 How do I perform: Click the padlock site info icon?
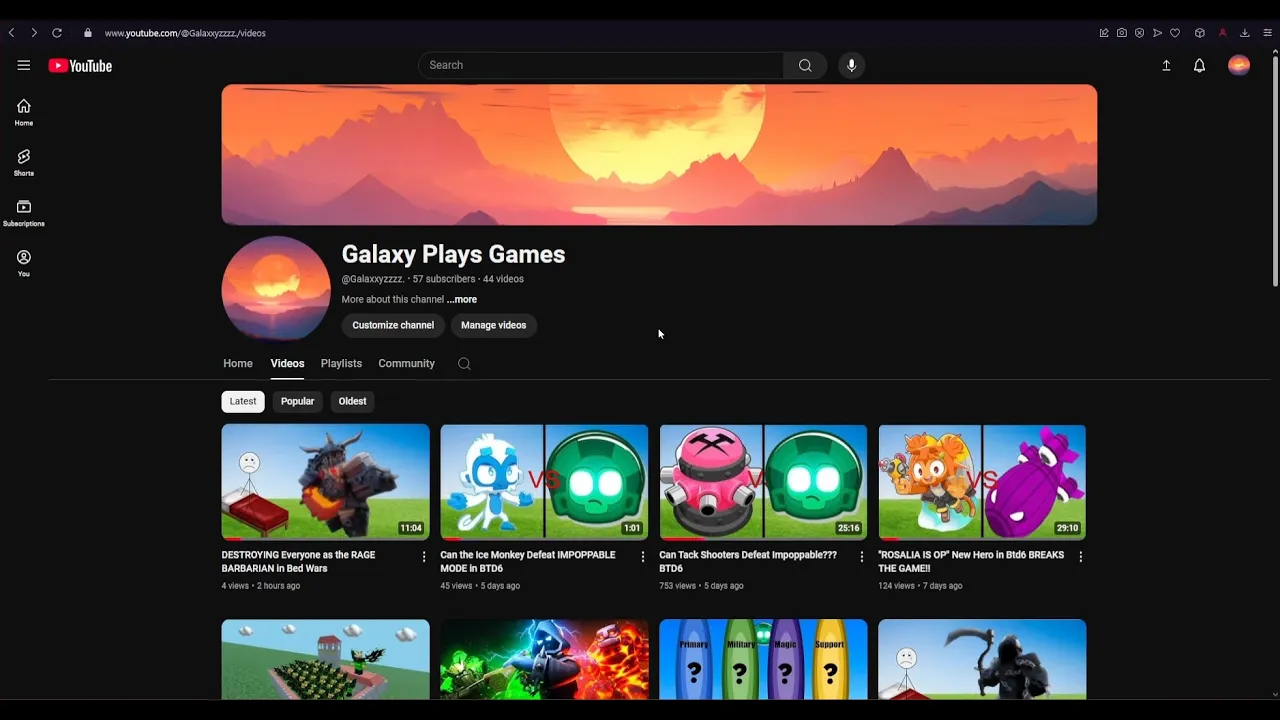(88, 33)
